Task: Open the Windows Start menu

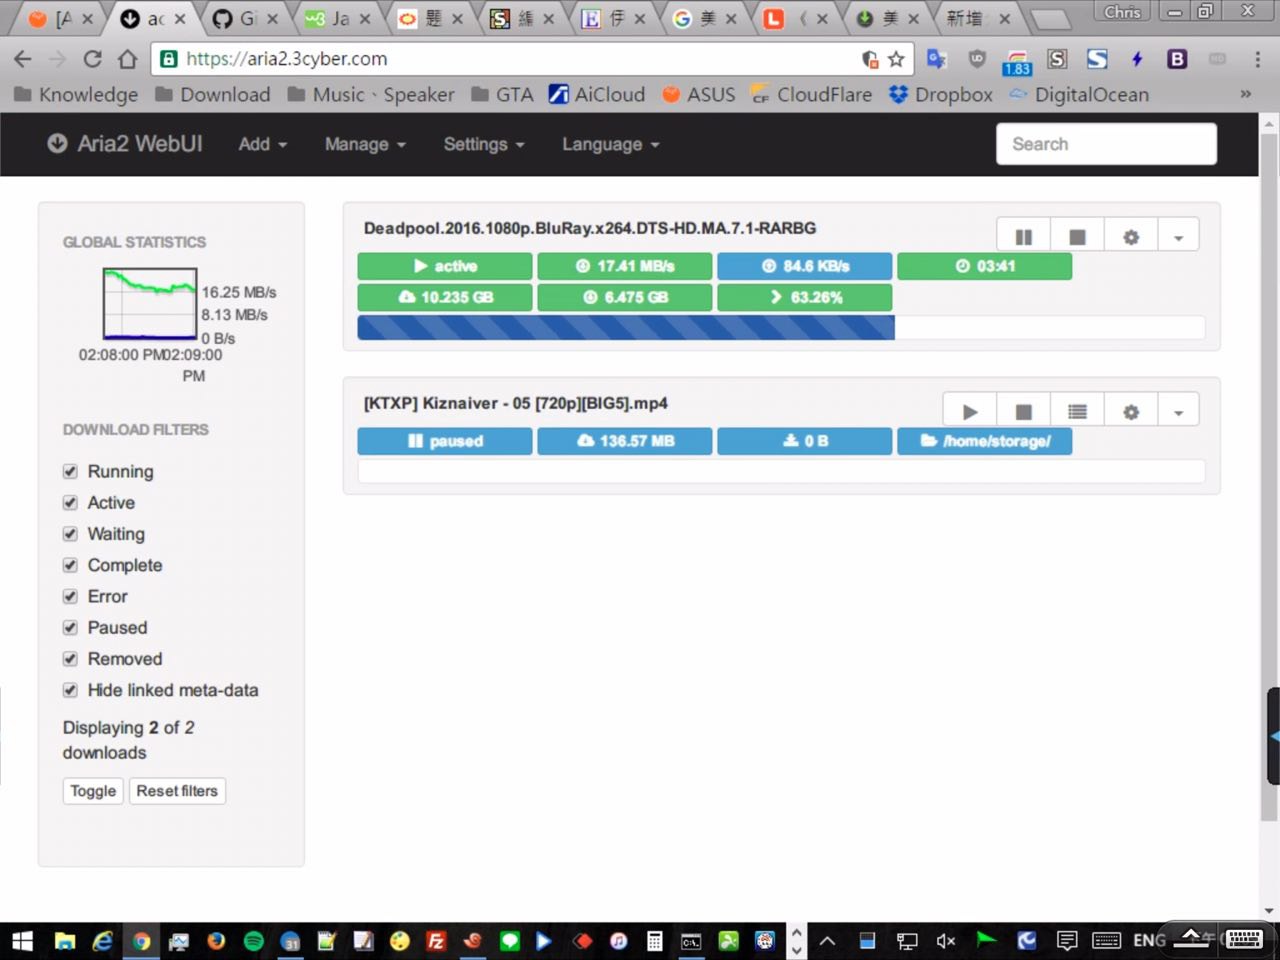Action: (x=22, y=941)
